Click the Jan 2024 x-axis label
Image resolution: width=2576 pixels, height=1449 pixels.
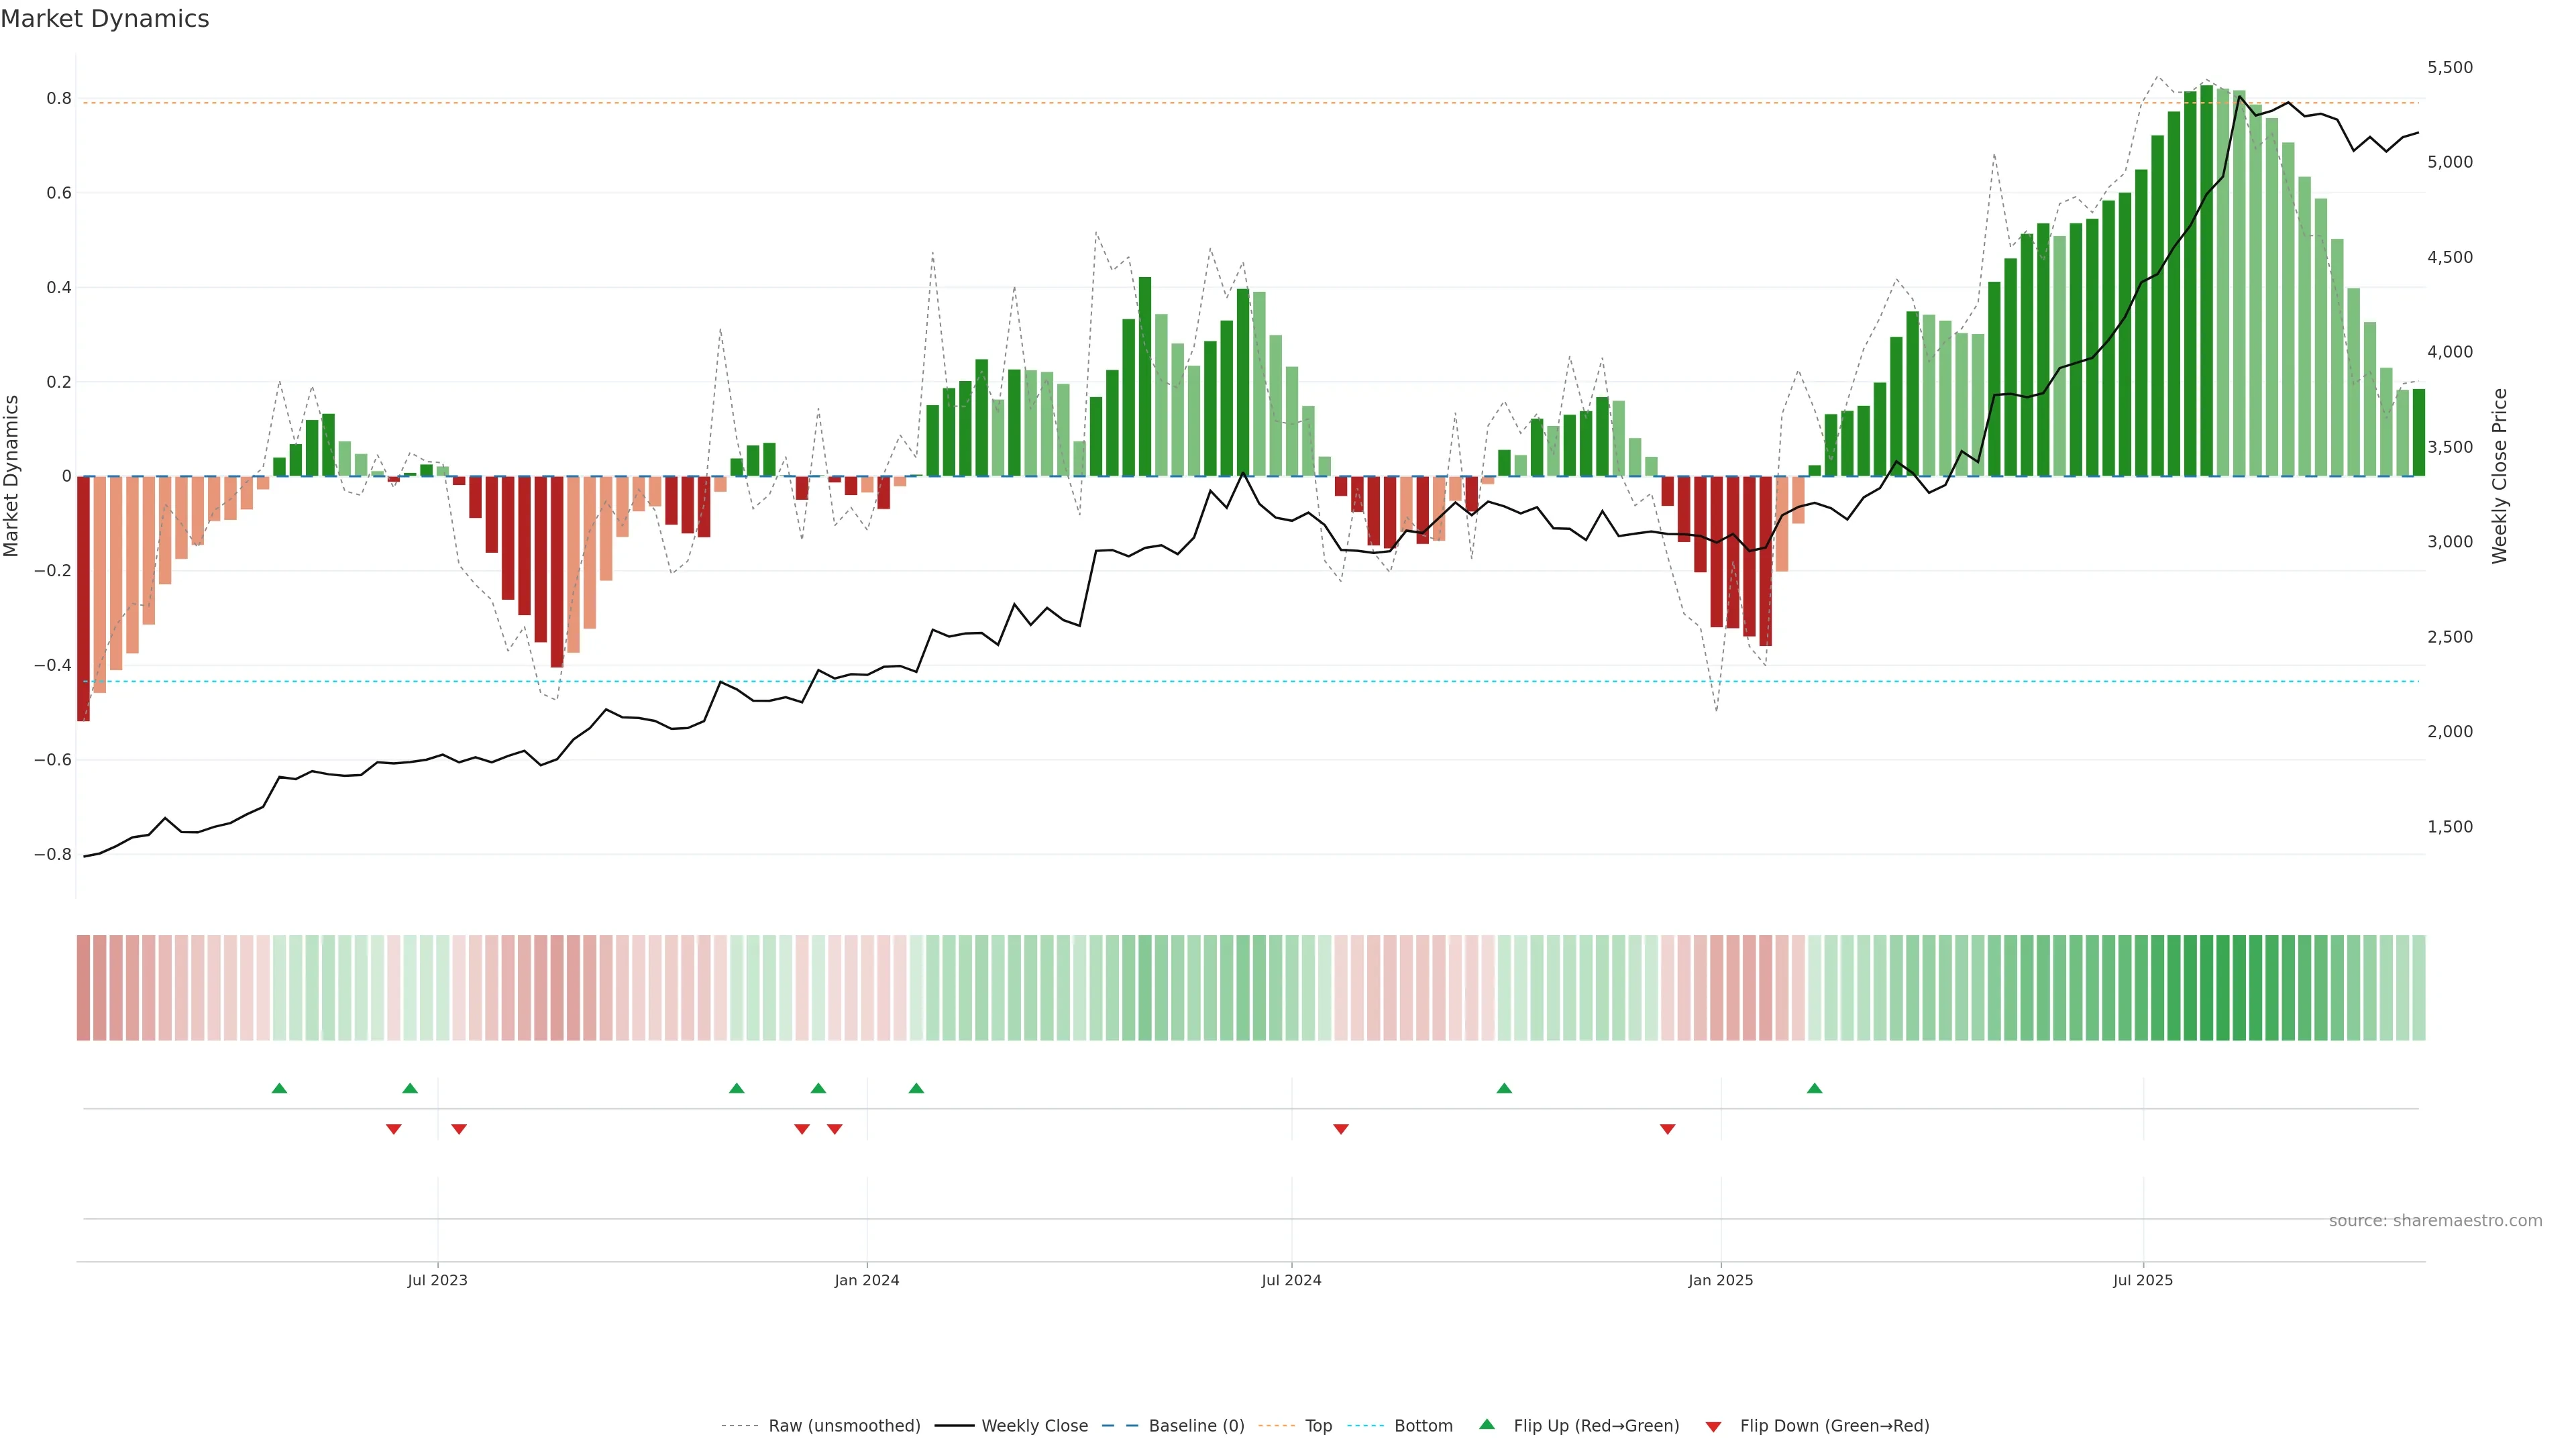coord(866,1280)
